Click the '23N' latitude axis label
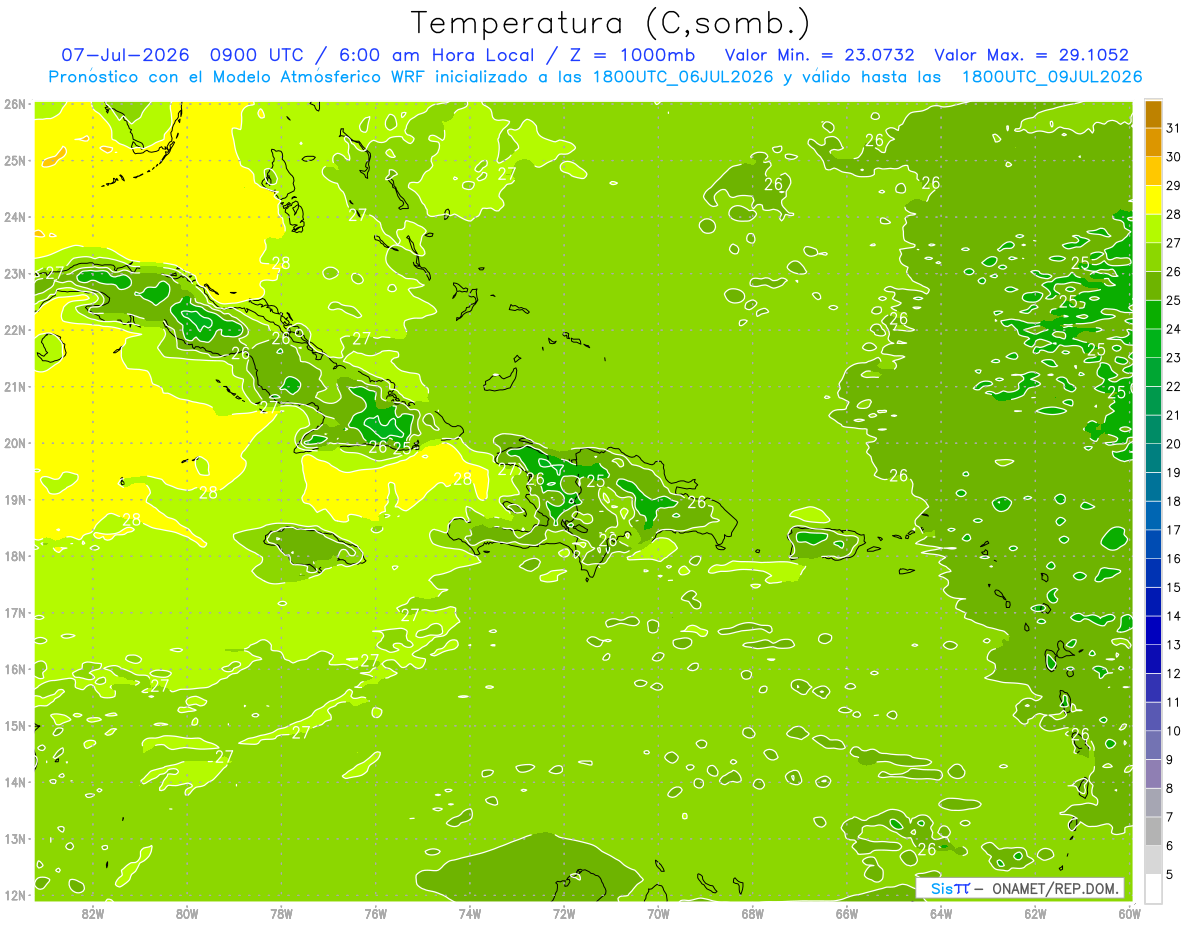The height and width of the screenshot is (927, 1200). (x=14, y=274)
